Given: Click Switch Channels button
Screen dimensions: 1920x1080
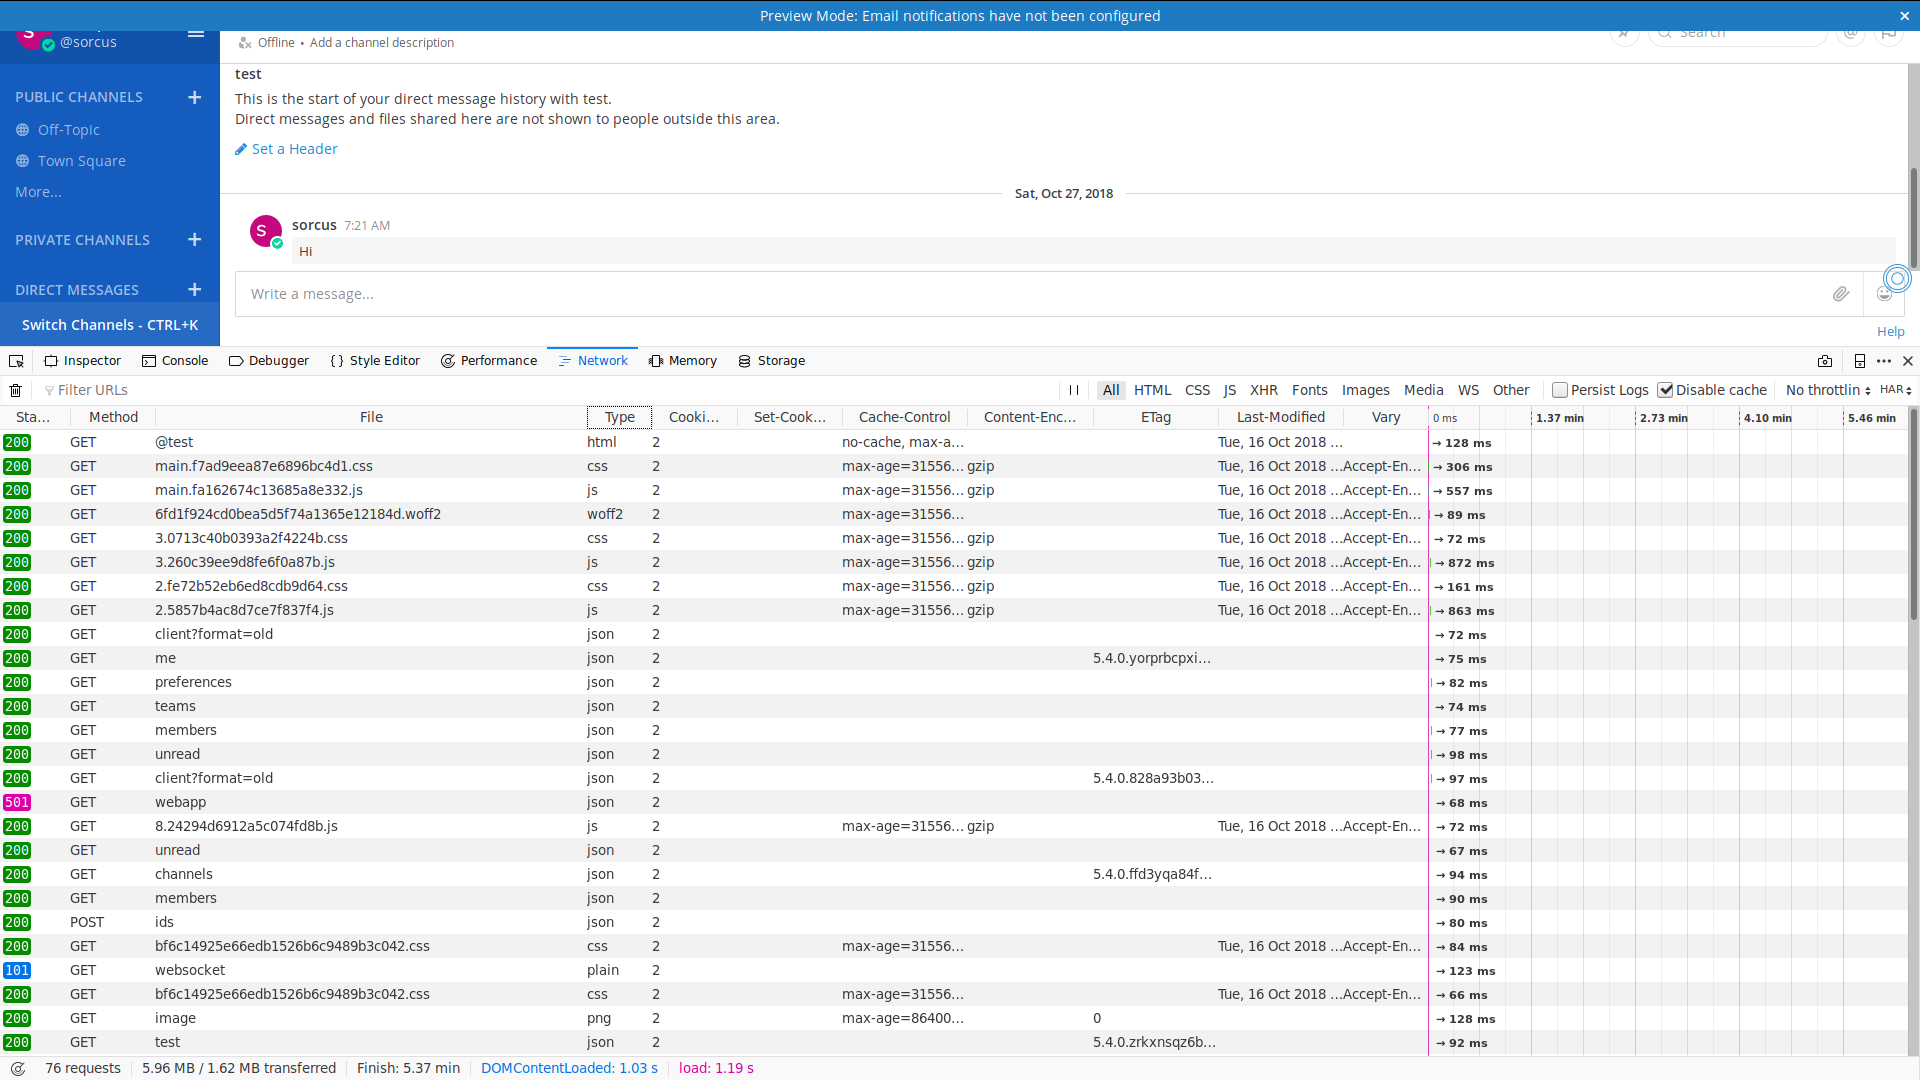Looking at the screenshot, I should click(x=110, y=325).
